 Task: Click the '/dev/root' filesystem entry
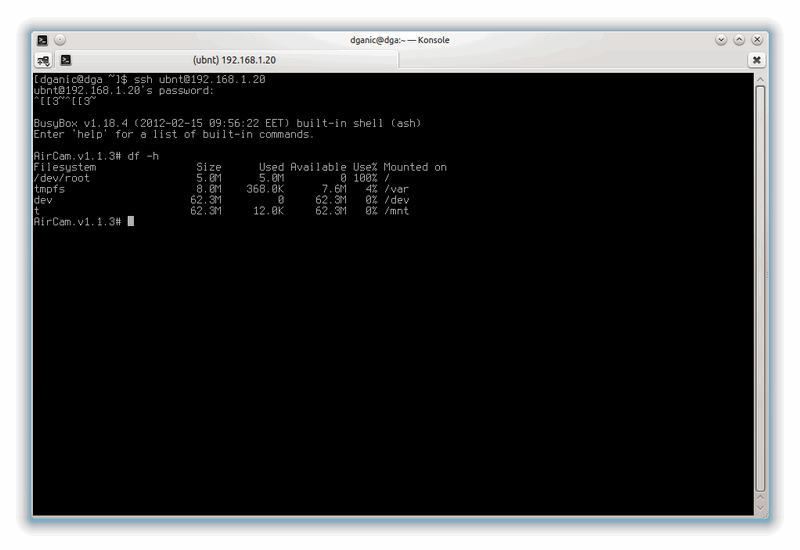click(62, 178)
